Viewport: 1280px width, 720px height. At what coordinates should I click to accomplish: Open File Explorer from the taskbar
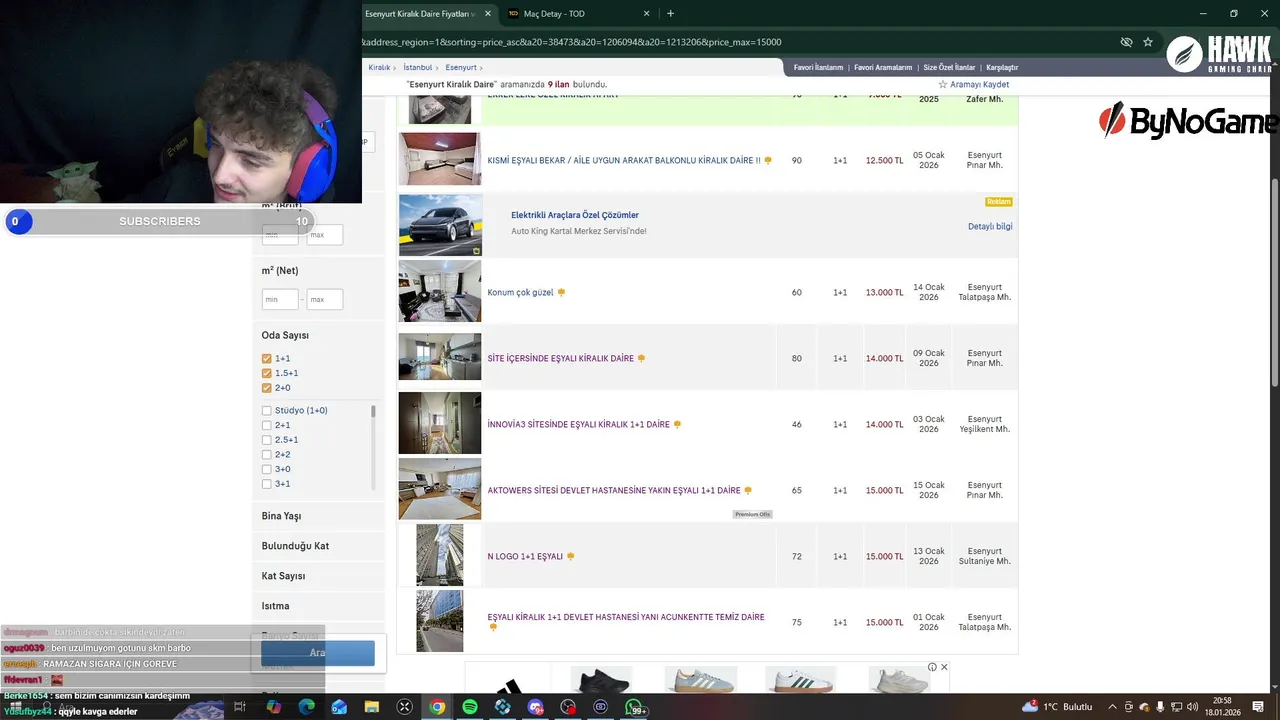[x=372, y=707]
